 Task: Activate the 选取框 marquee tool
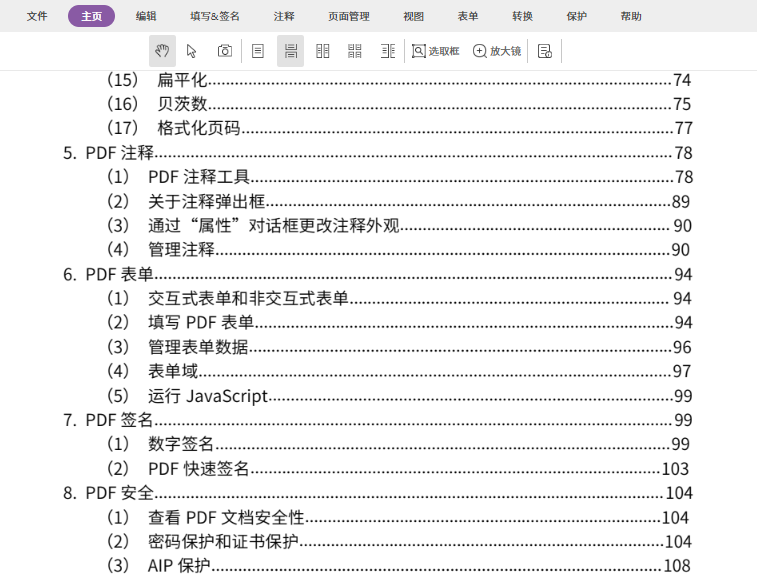435,51
